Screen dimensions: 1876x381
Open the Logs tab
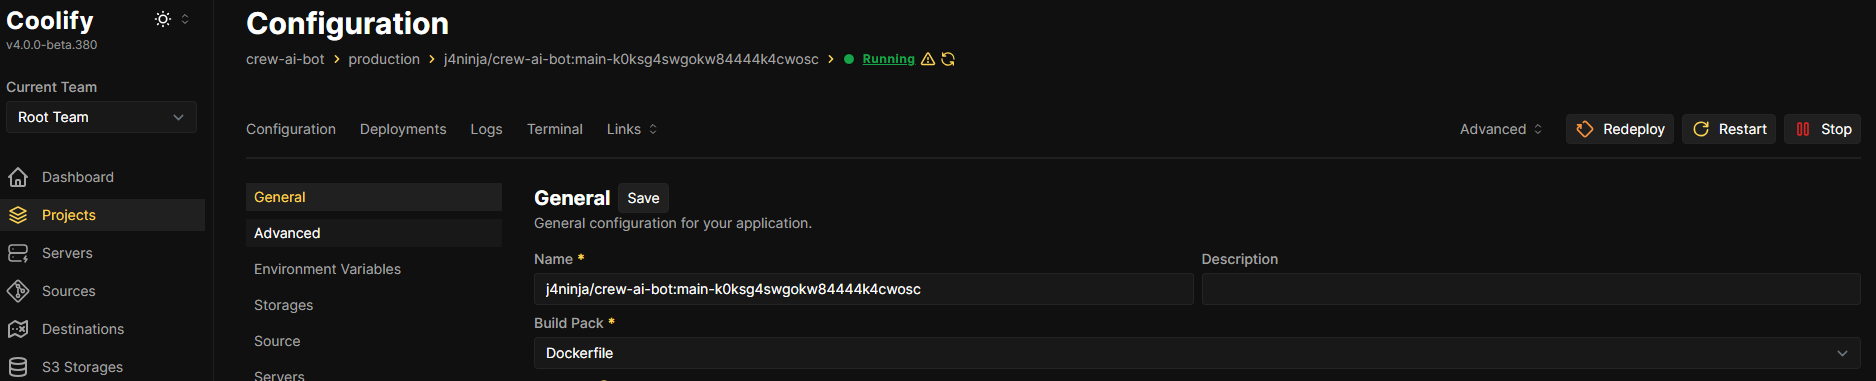coord(486,129)
